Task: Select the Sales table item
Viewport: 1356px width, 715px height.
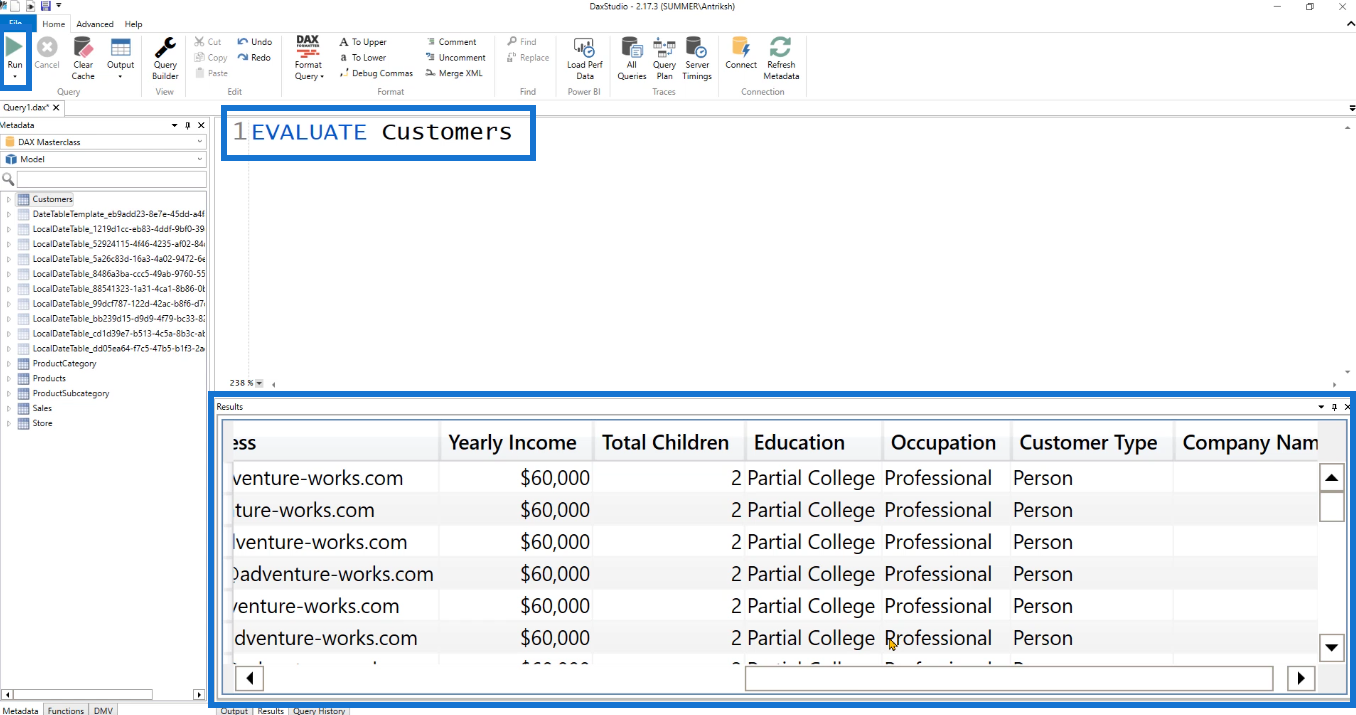Action: point(42,409)
